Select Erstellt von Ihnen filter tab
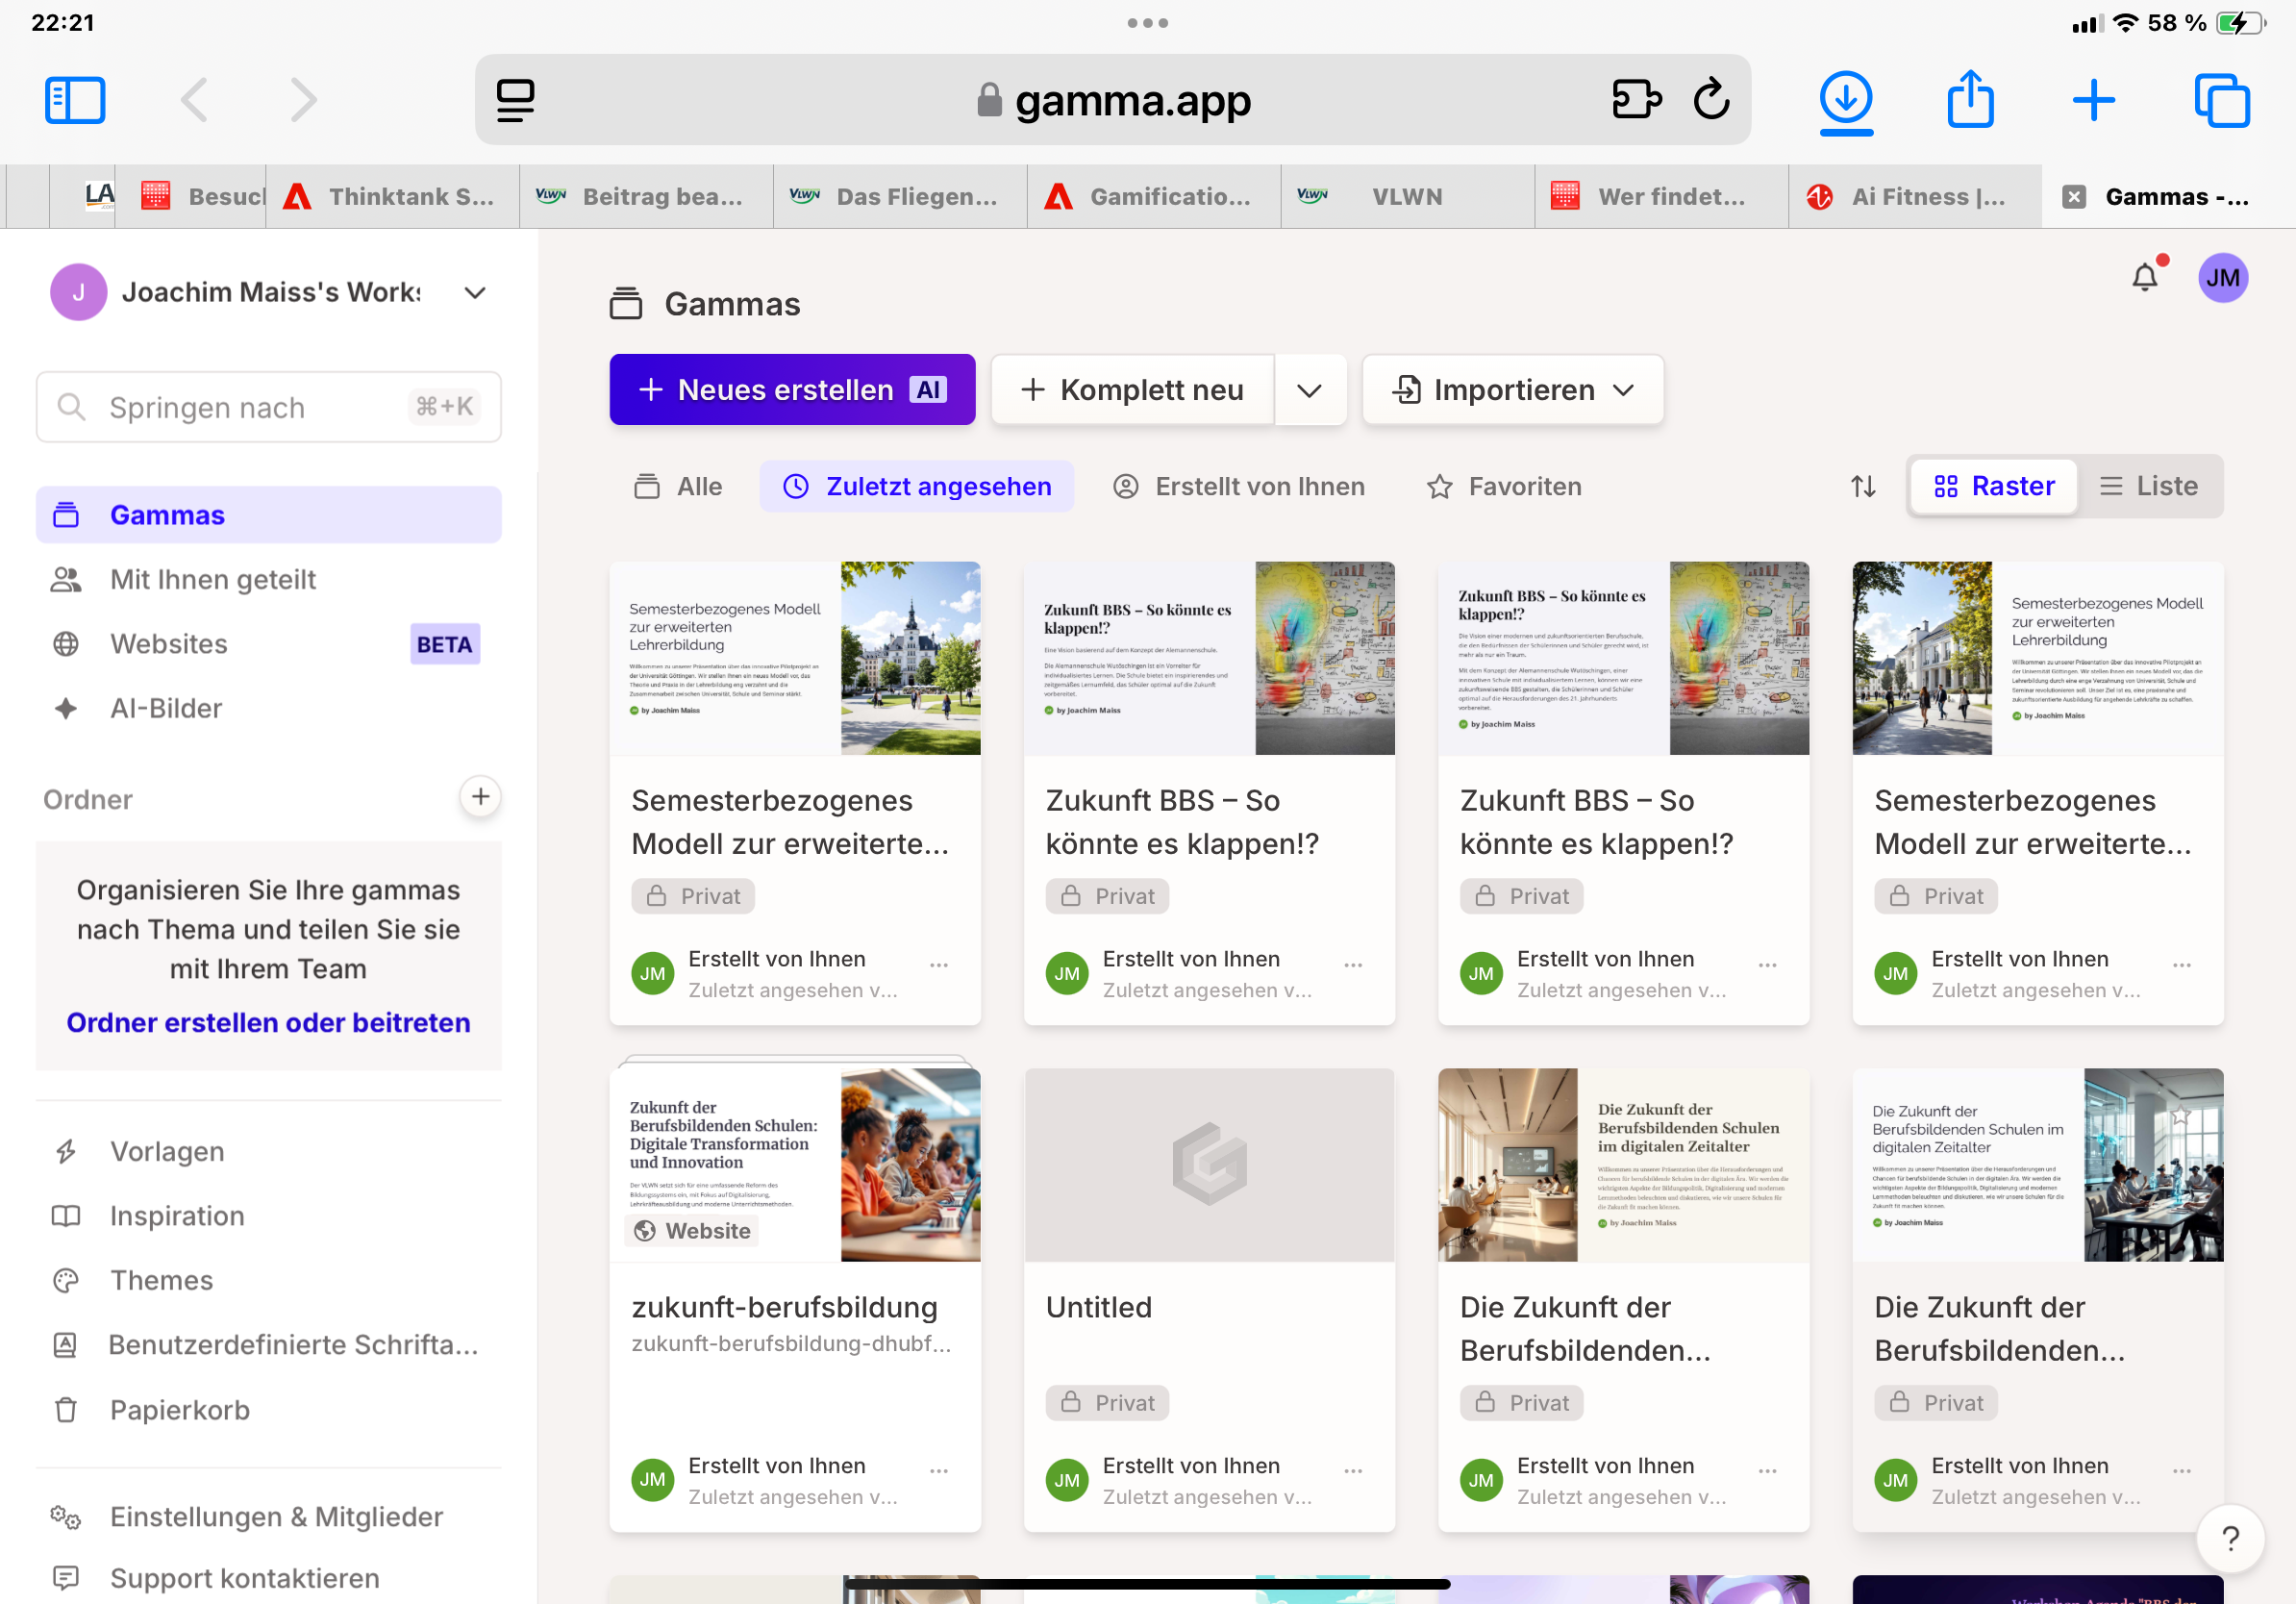 coord(1239,487)
